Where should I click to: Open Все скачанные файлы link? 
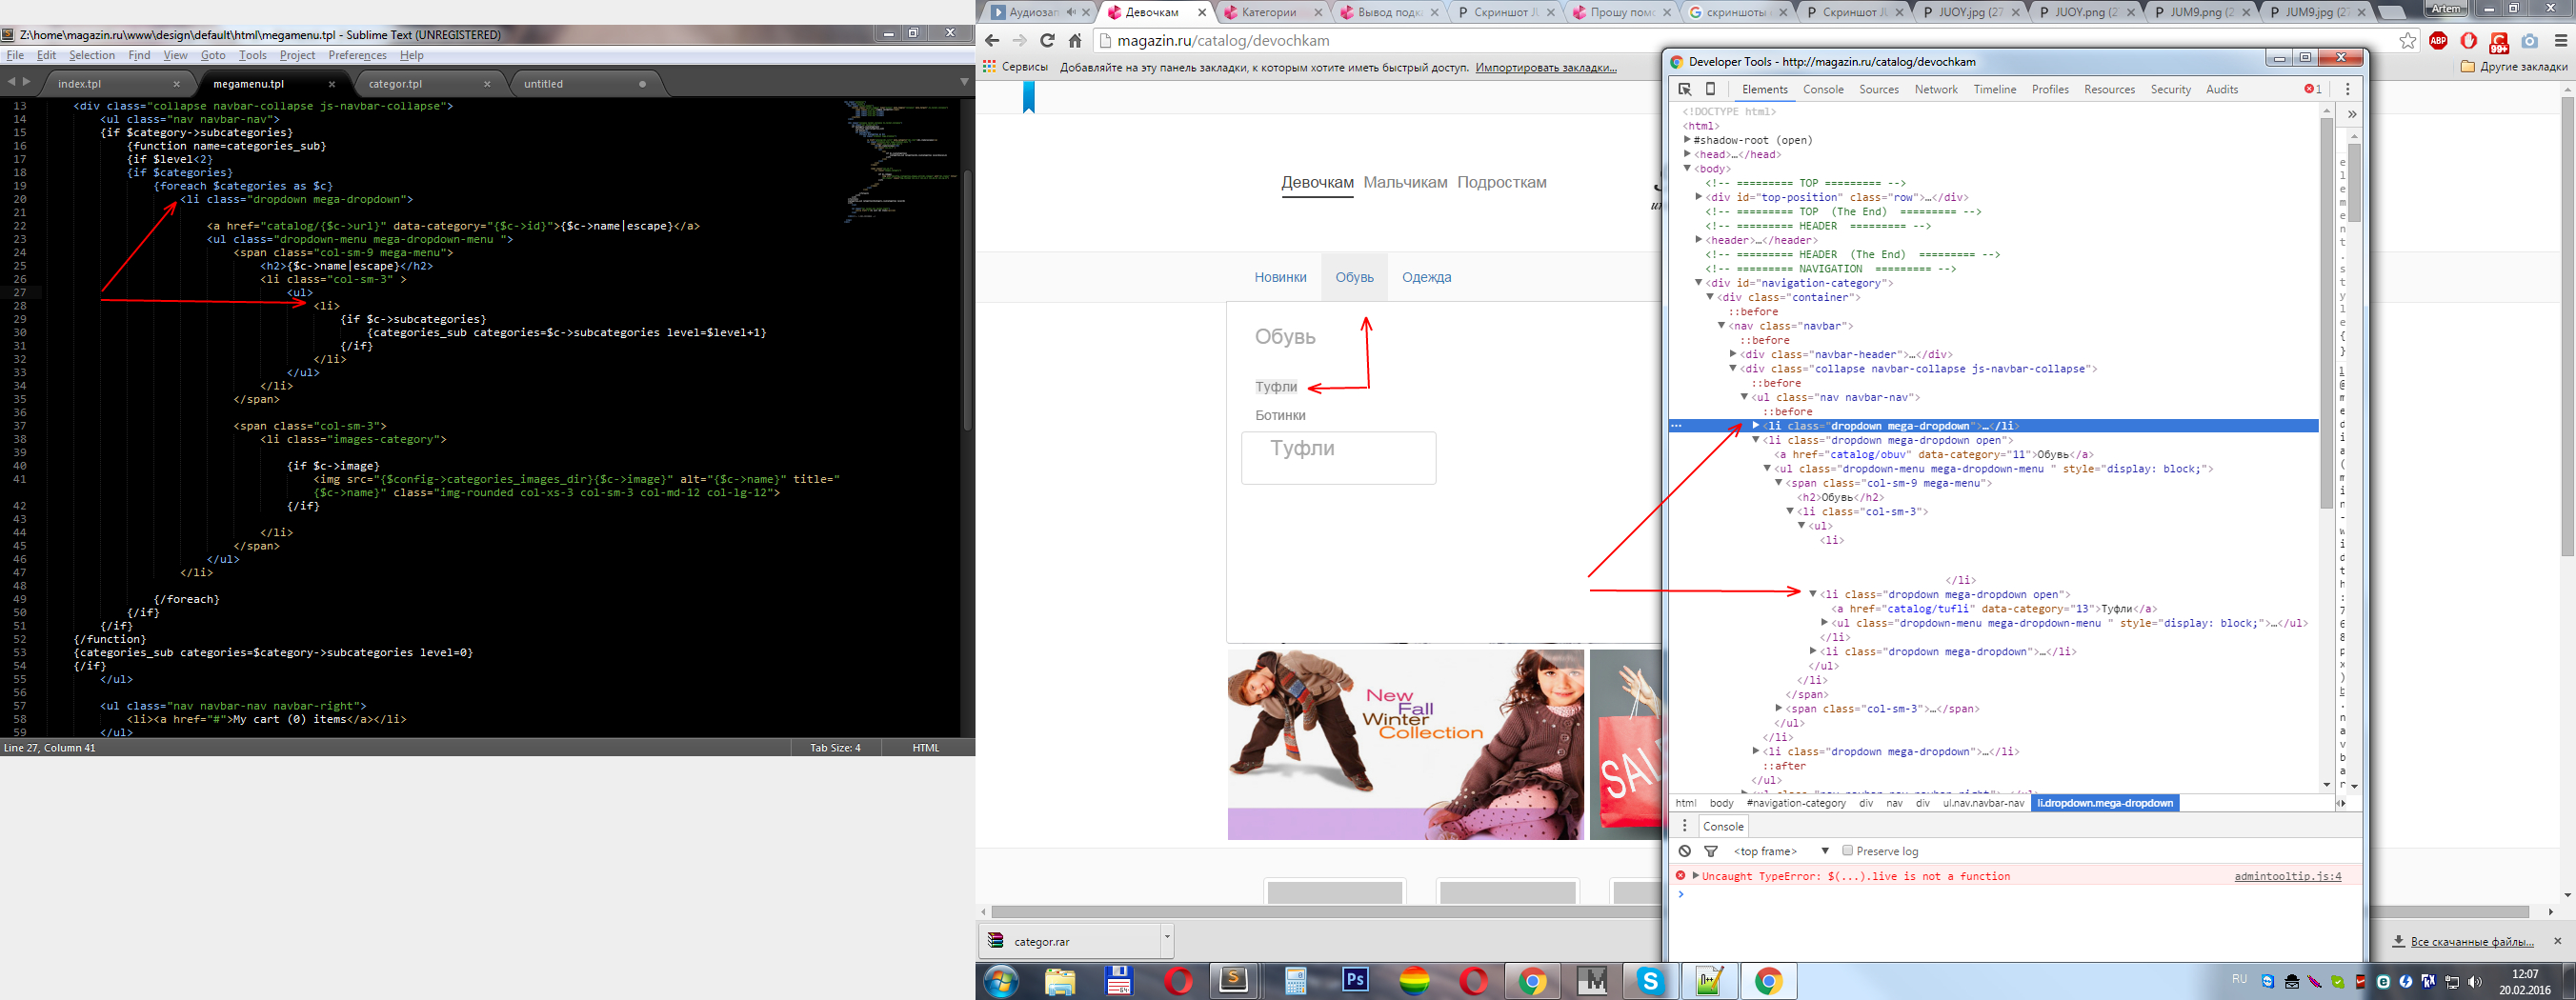[2471, 941]
